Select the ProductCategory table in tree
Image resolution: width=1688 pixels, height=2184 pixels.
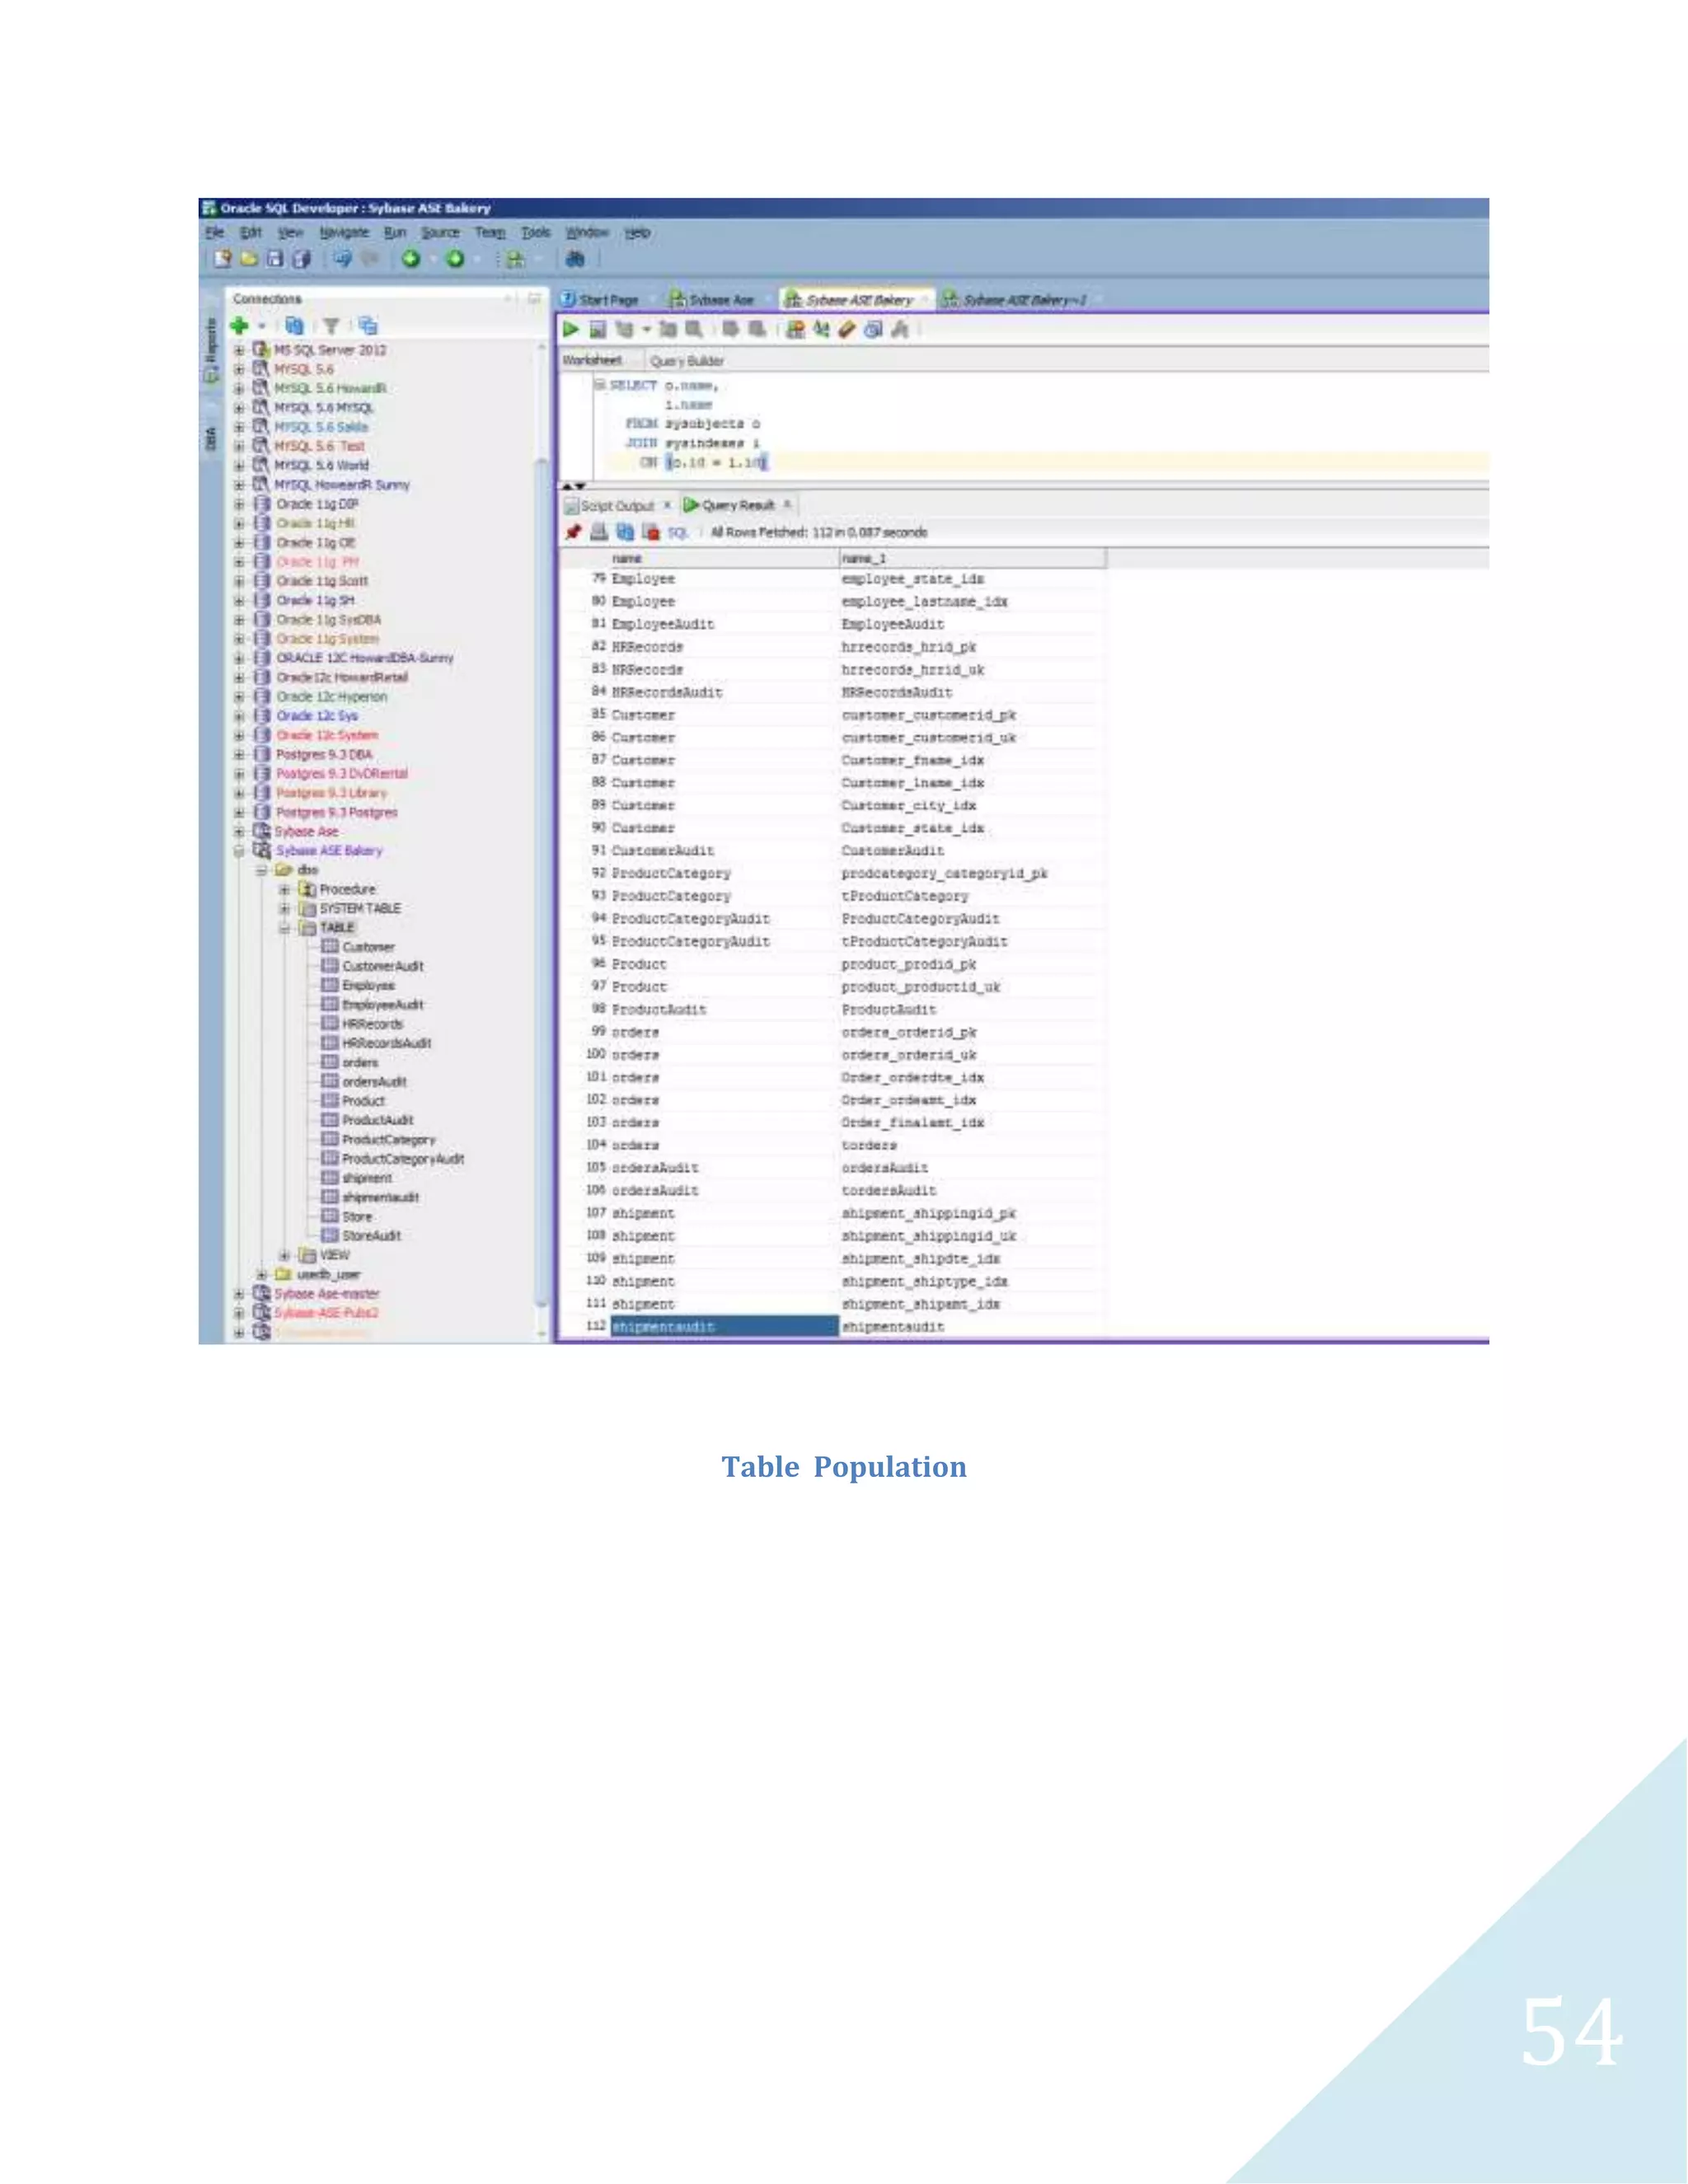(388, 1140)
